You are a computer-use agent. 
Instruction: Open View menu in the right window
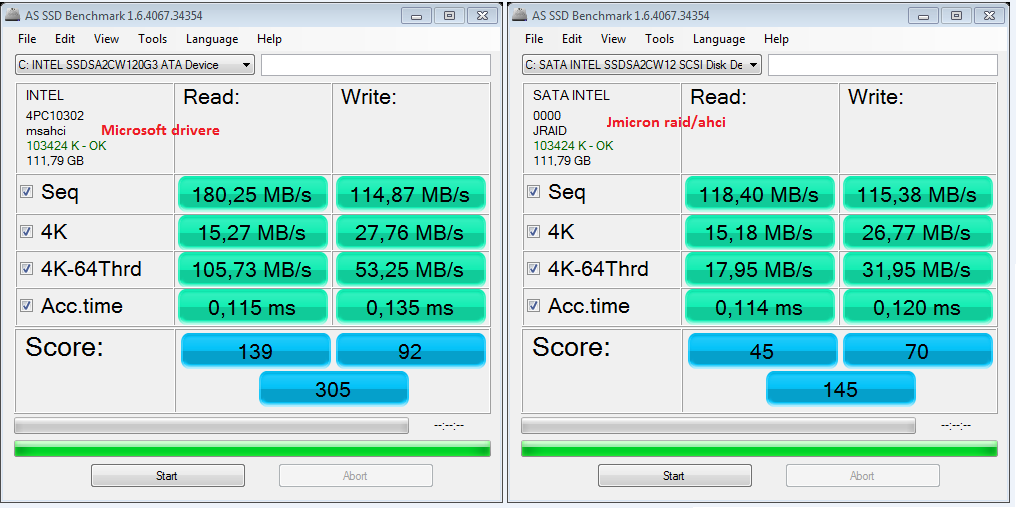point(613,39)
